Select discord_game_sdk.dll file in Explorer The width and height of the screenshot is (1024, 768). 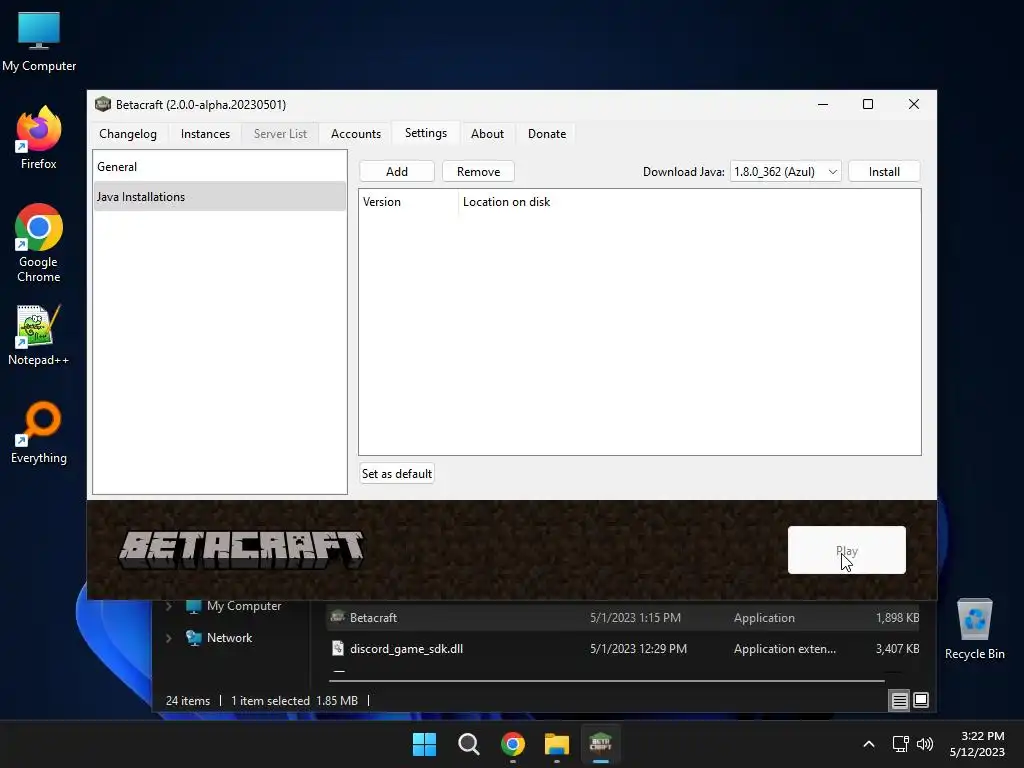[x=622, y=648]
